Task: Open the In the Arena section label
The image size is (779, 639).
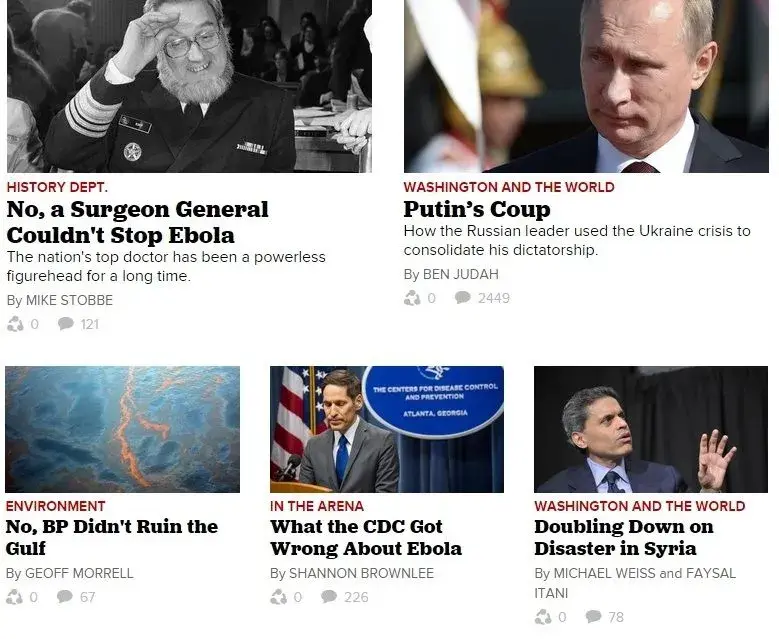Action: 316,506
